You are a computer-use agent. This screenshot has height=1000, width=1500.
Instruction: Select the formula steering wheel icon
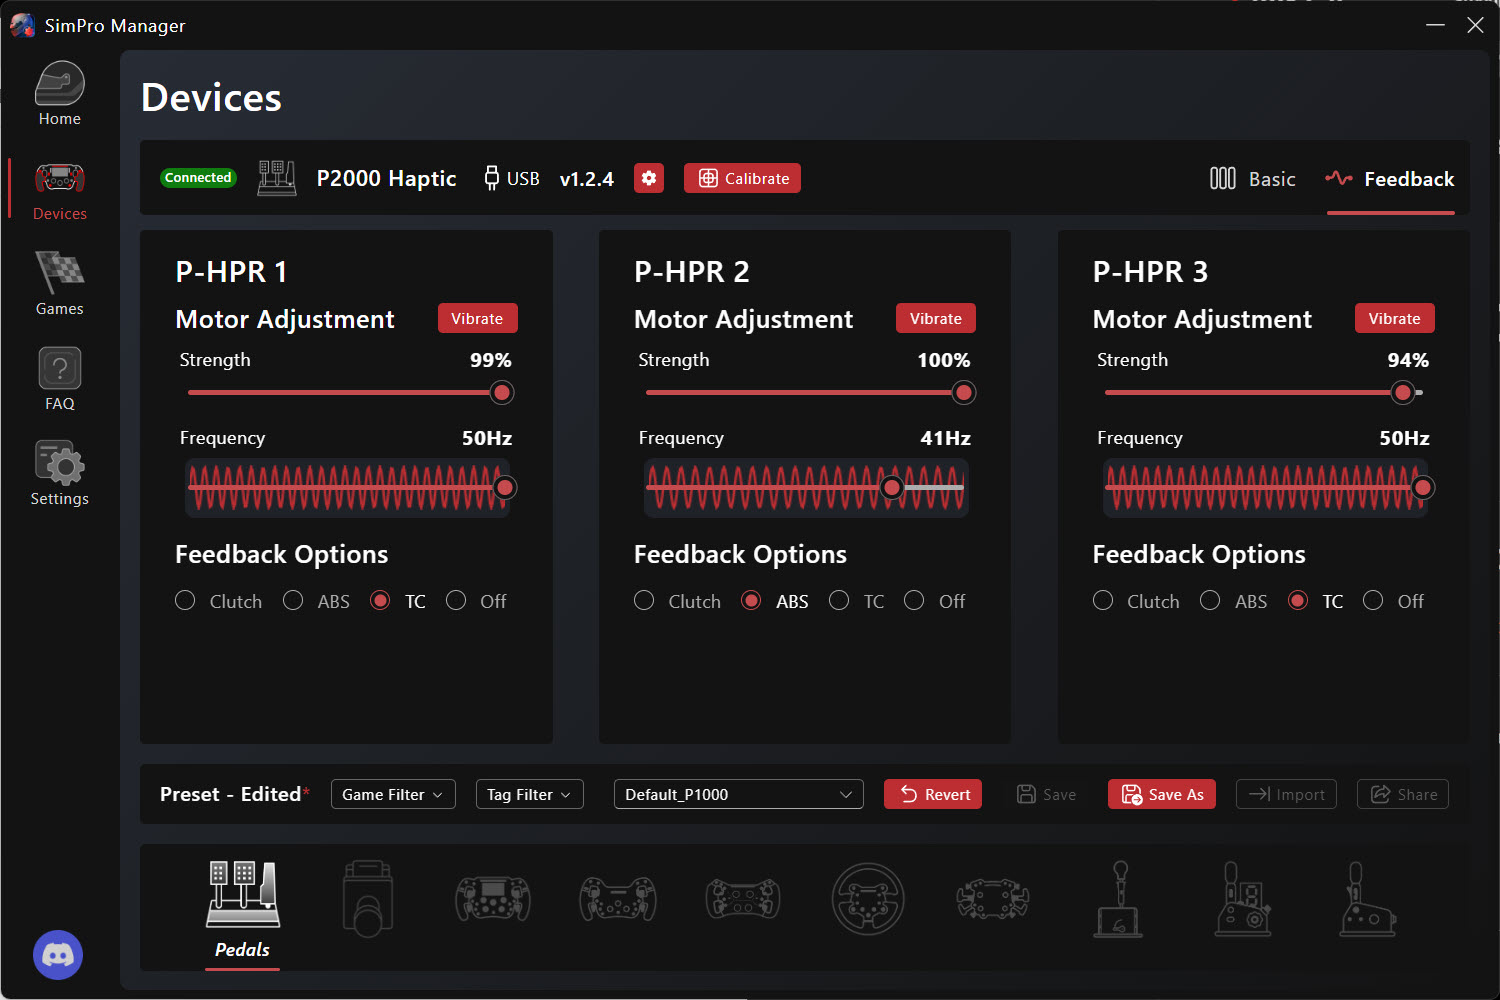[x=492, y=898]
